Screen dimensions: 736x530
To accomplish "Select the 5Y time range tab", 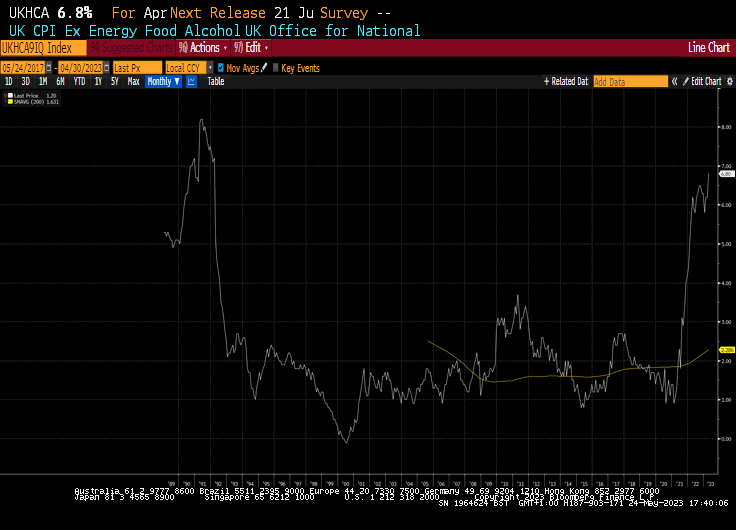I will pyautogui.click(x=115, y=82).
